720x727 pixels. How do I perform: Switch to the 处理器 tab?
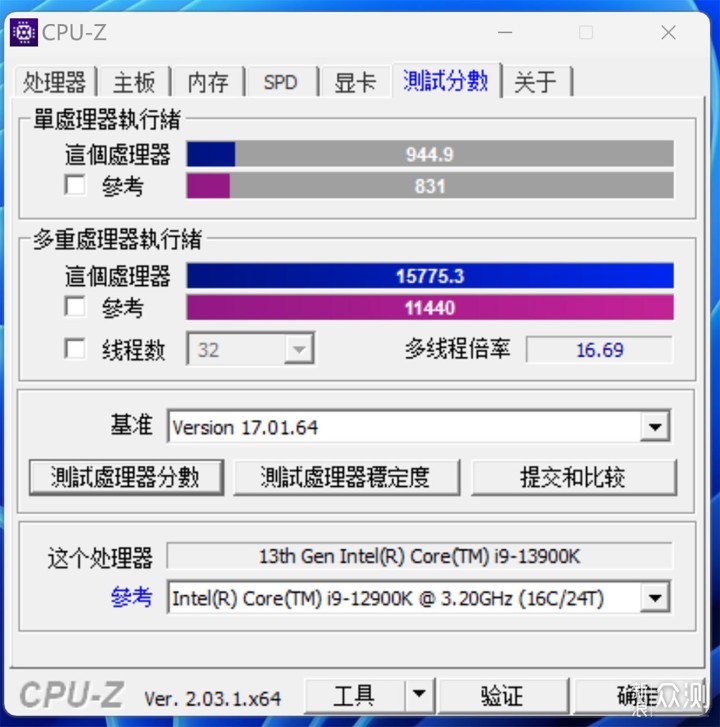tap(55, 82)
